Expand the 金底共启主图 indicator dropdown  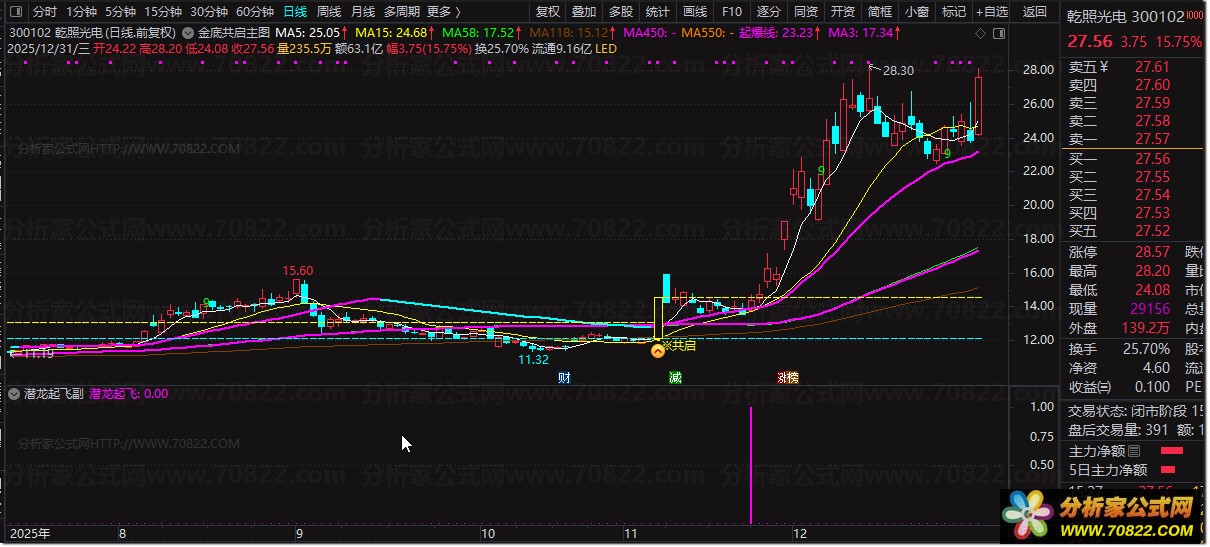188,32
